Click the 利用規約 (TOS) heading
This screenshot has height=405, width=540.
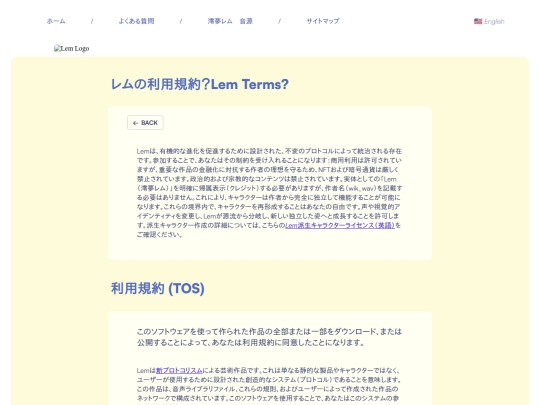point(157,288)
